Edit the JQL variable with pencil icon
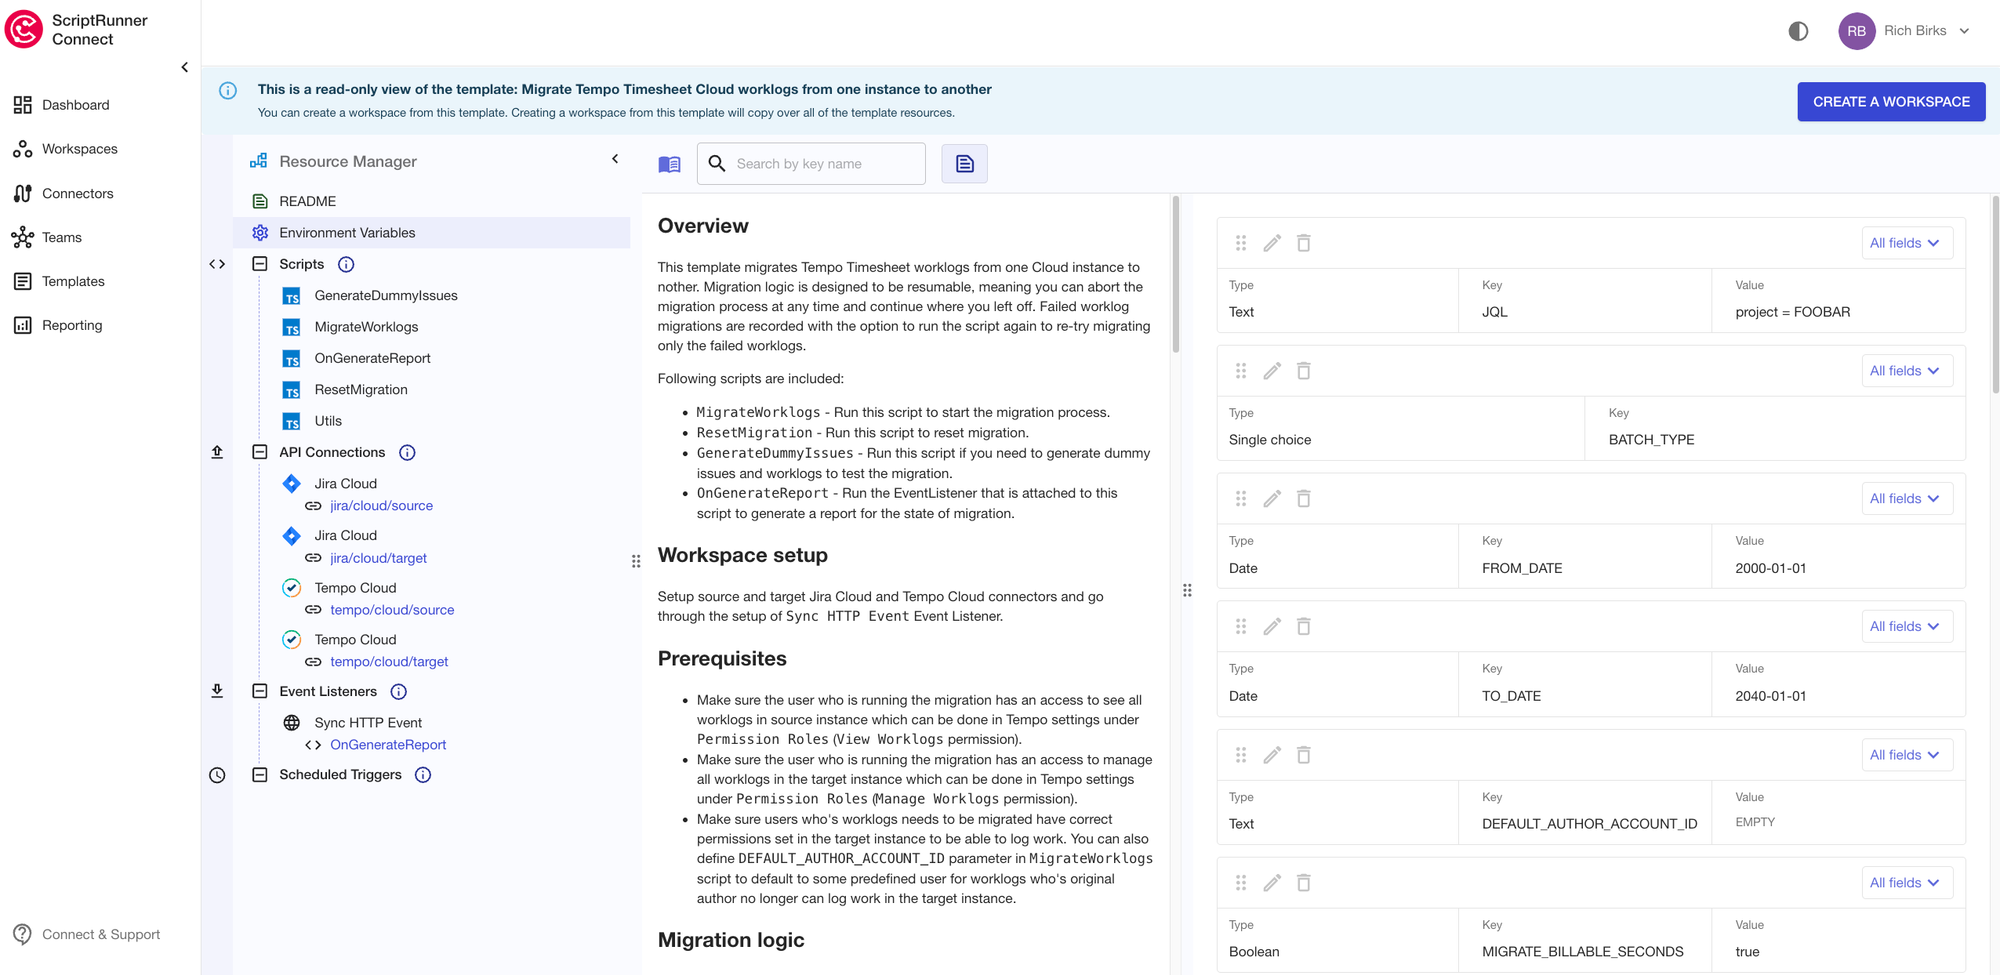Screen dimensions: 2000x975 [1272, 243]
